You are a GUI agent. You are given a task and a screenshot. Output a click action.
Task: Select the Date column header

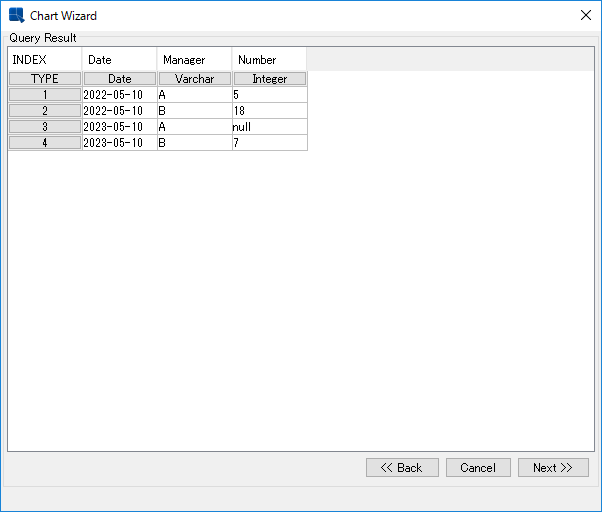pos(119,60)
